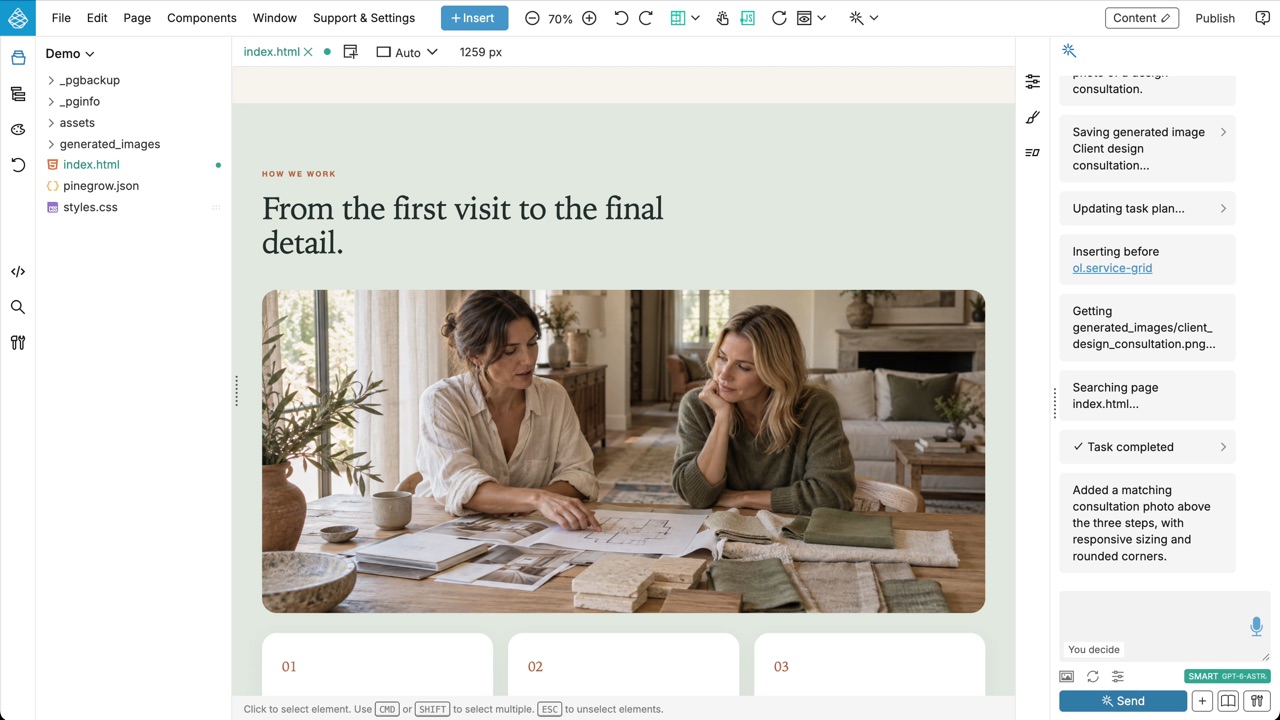Start voice input with microphone icon
1280x720 pixels.
(x=1256, y=626)
